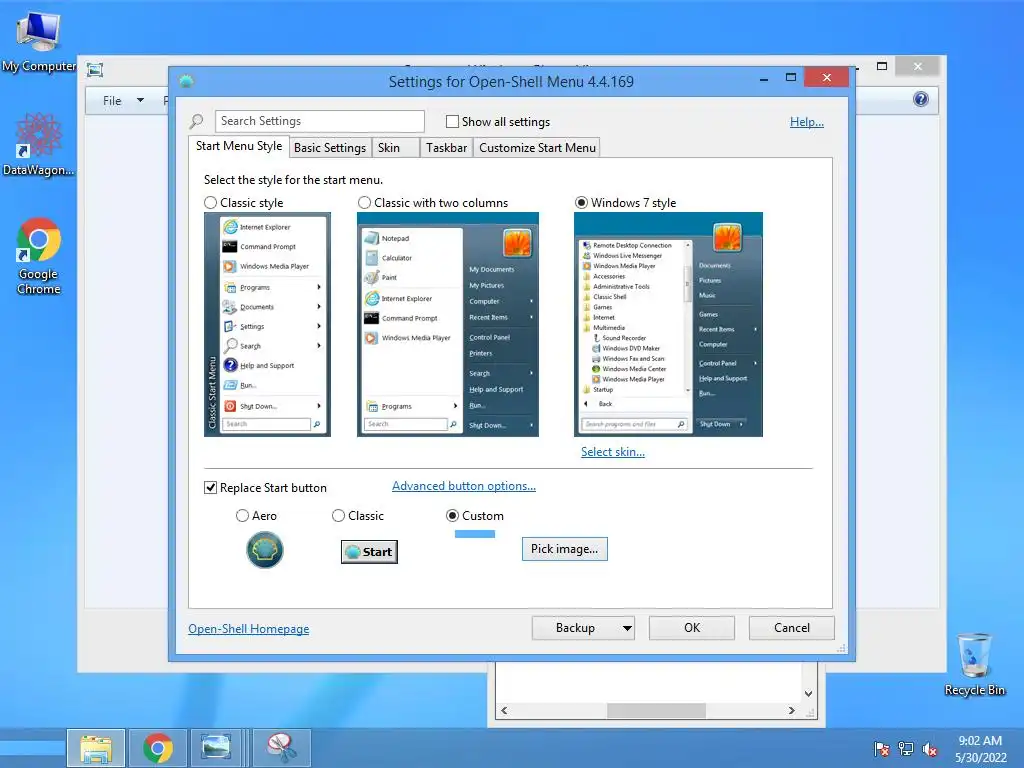Switch to the Start Menu Style tab
The height and width of the screenshot is (768, 1024).
point(239,146)
